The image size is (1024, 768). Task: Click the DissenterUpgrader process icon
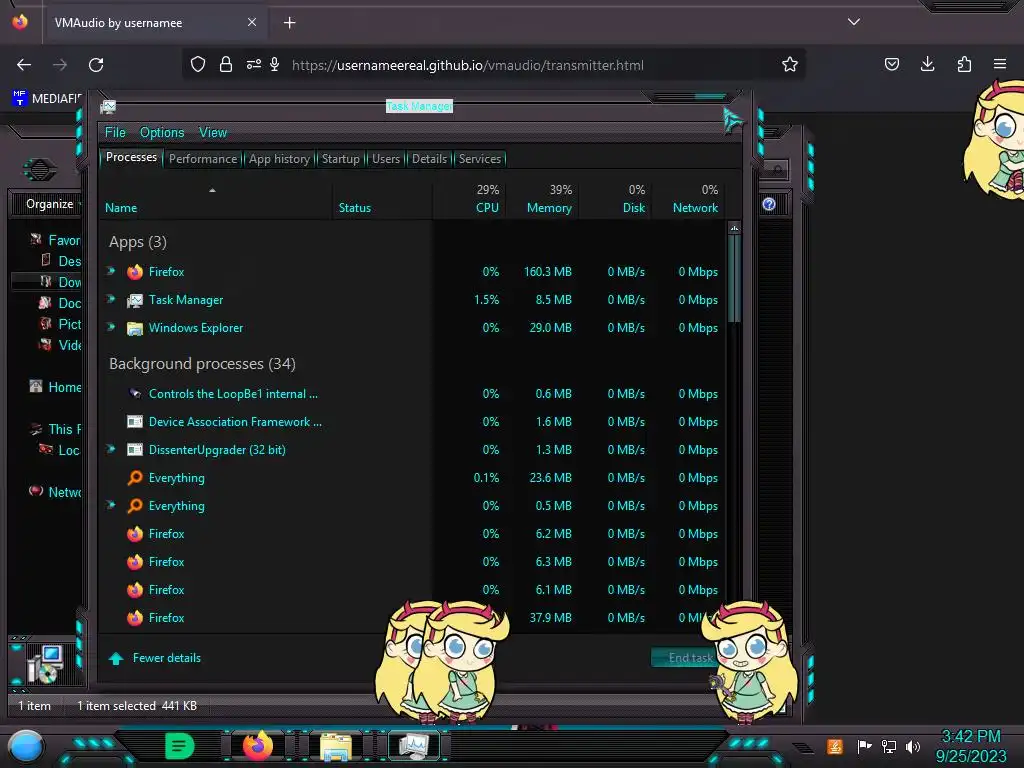click(x=135, y=450)
